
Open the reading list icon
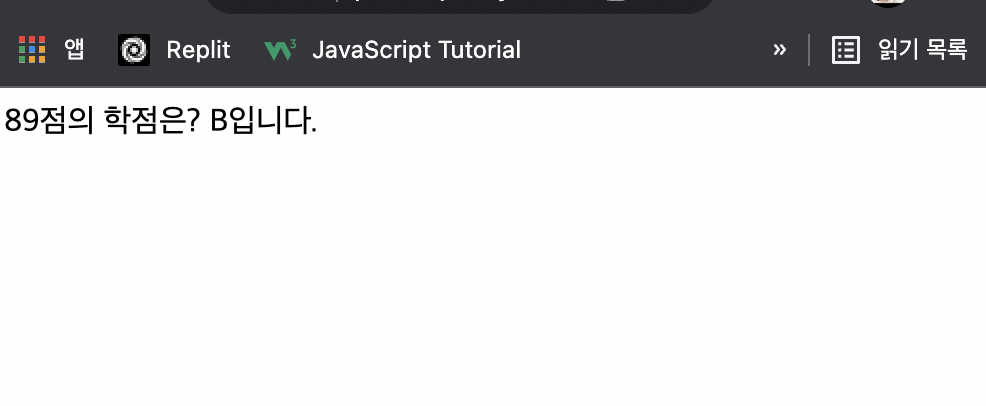pos(846,49)
